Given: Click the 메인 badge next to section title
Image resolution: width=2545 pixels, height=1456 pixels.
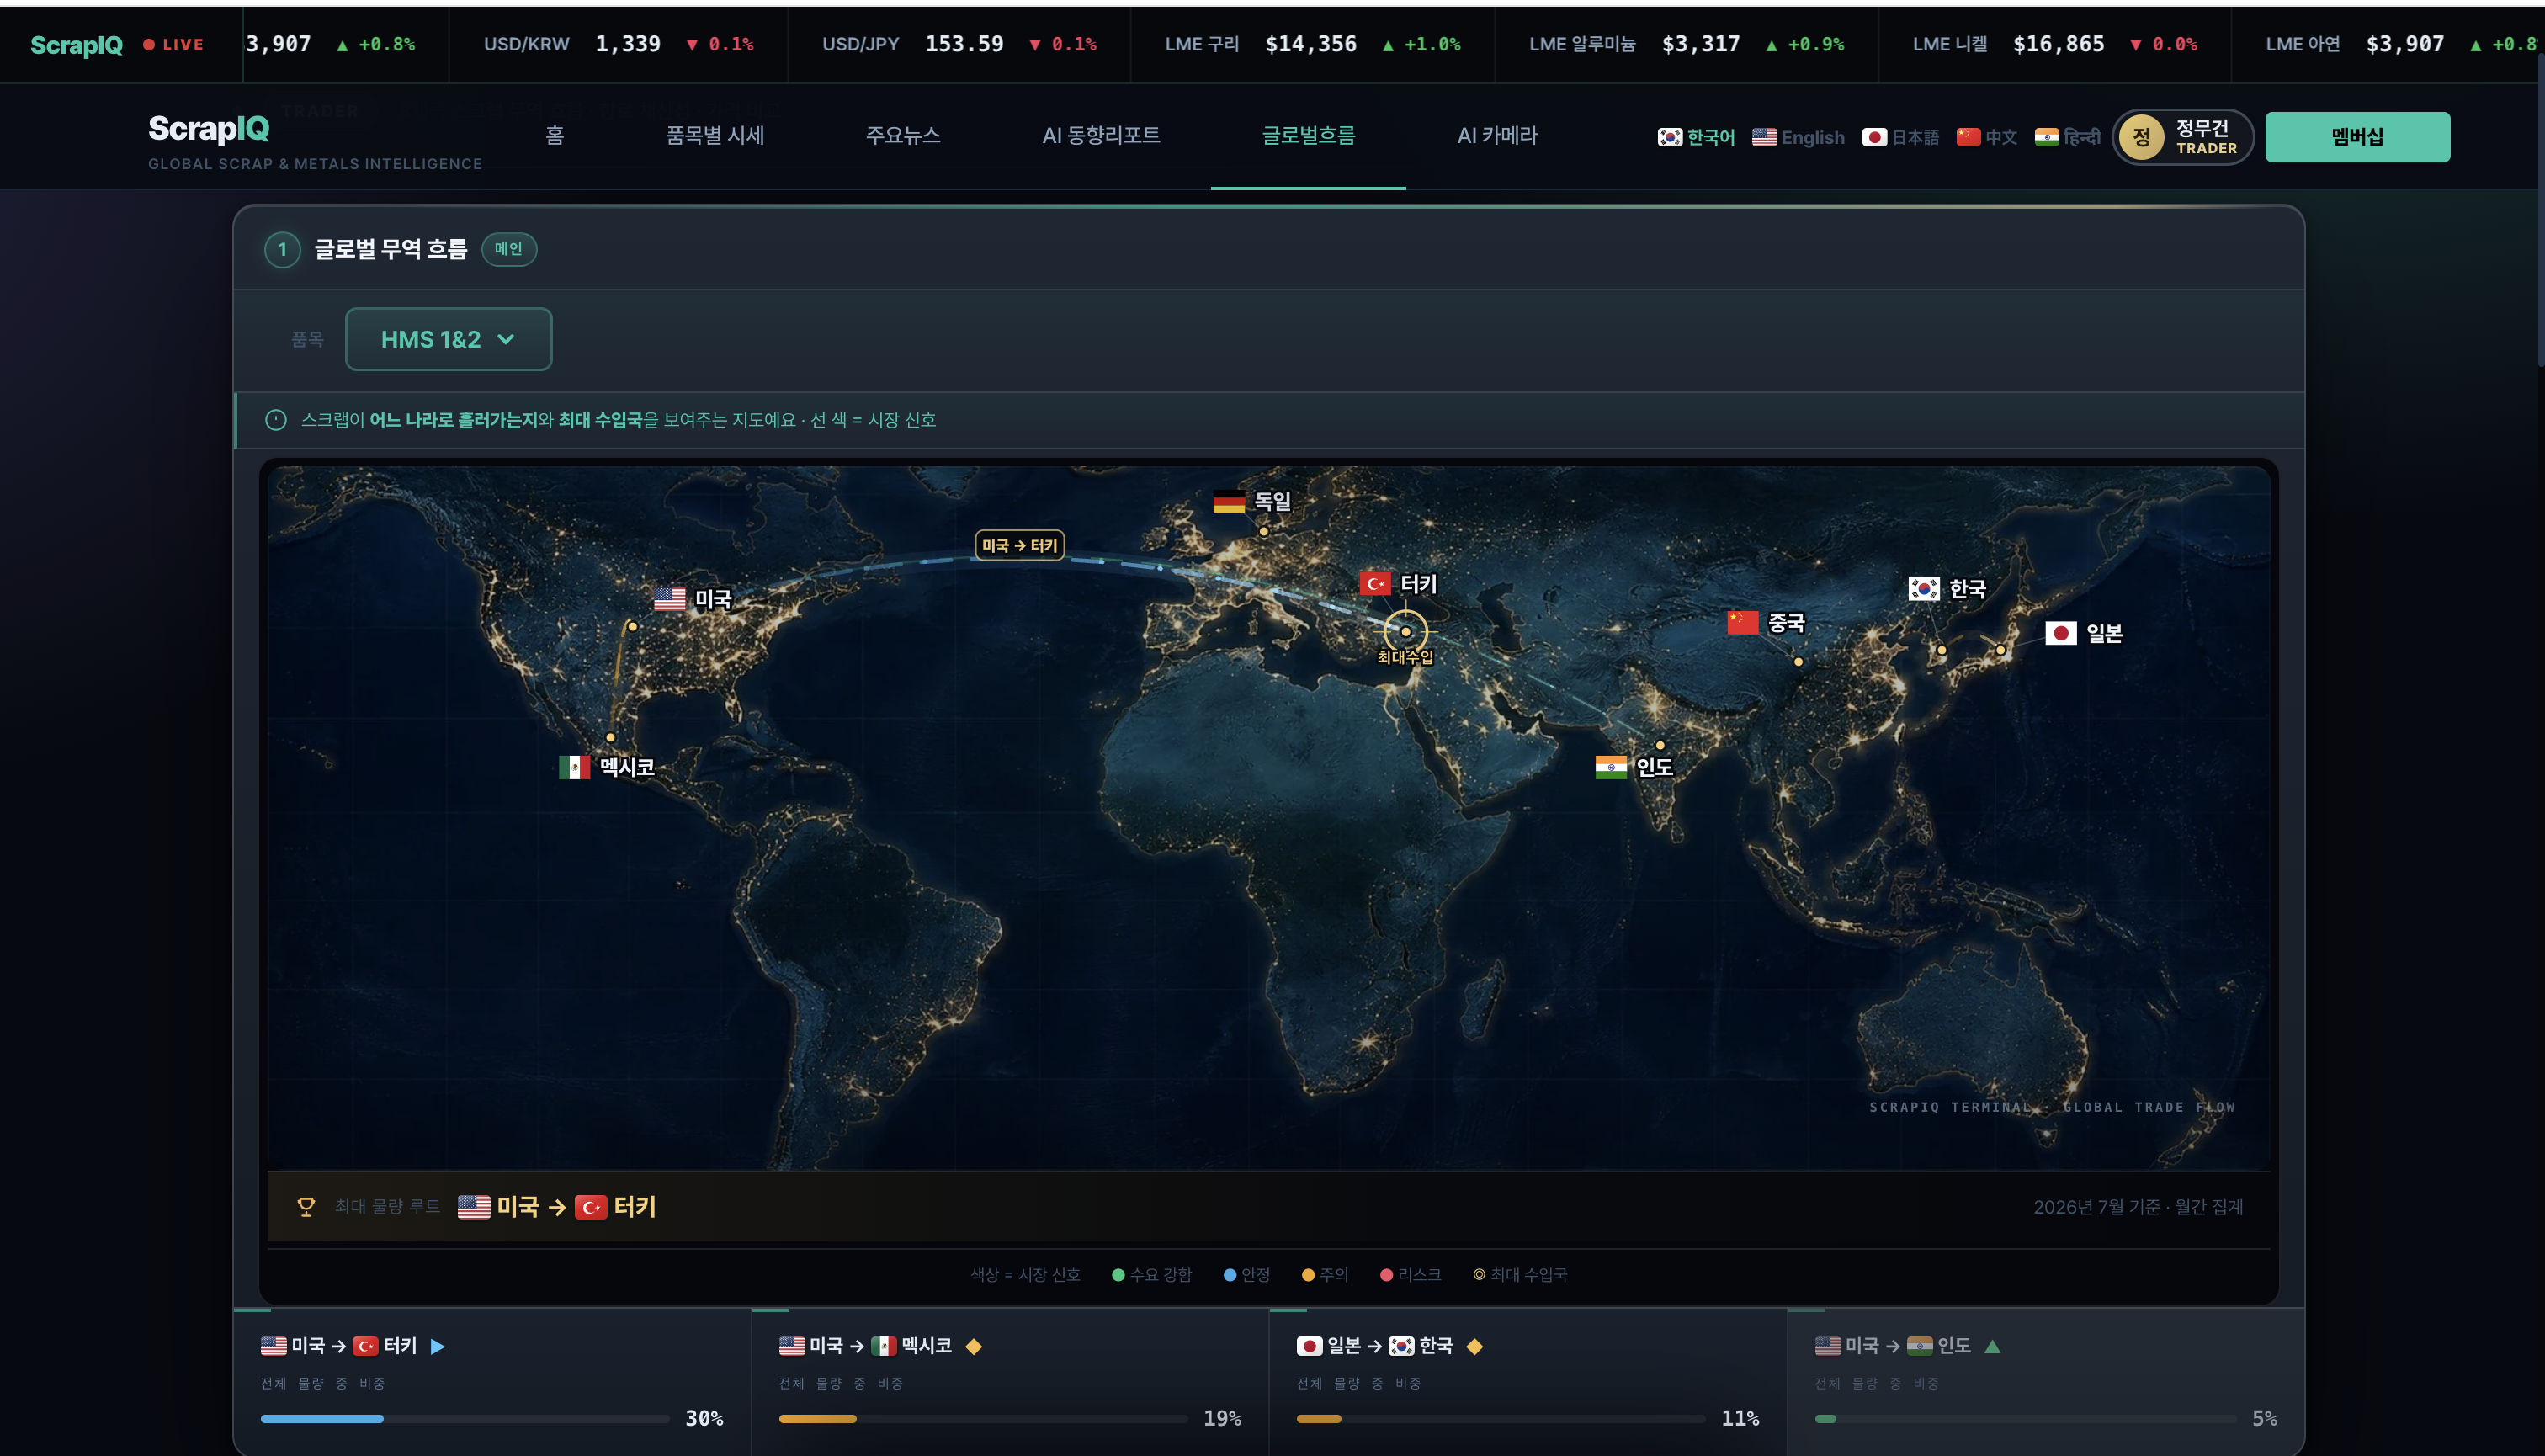Looking at the screenshot, I should 509,249.
